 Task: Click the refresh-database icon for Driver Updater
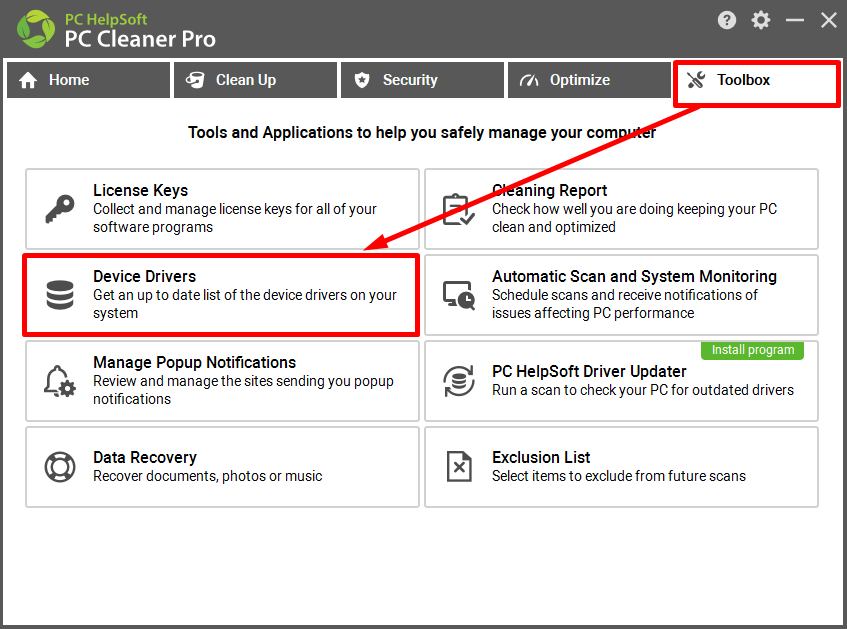(x=459, y=381)
